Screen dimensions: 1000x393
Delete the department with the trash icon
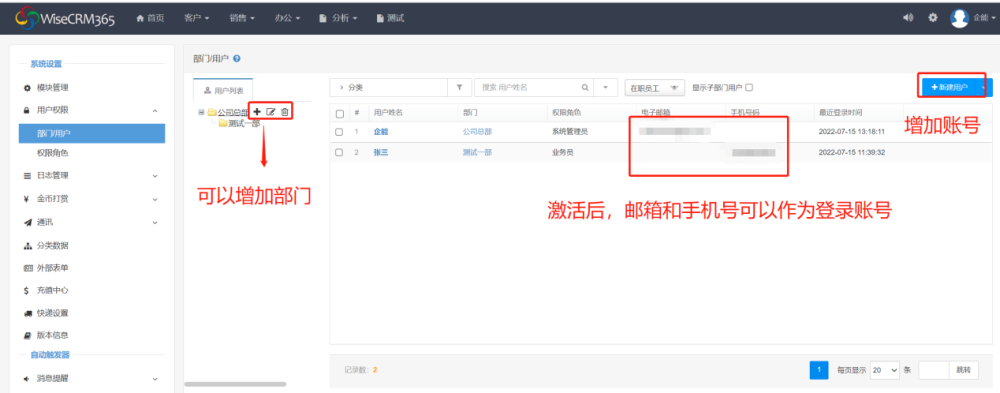pyautogui.click(x=284, y=112)
